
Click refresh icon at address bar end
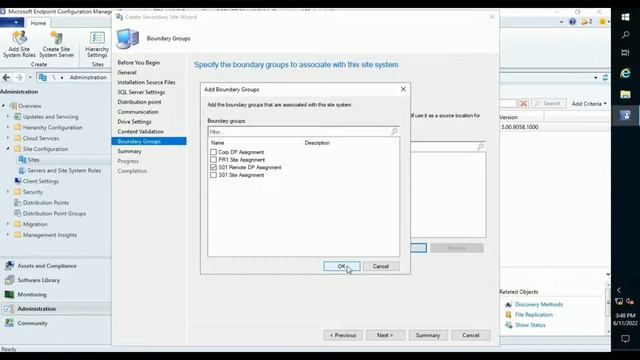(605, 77)
